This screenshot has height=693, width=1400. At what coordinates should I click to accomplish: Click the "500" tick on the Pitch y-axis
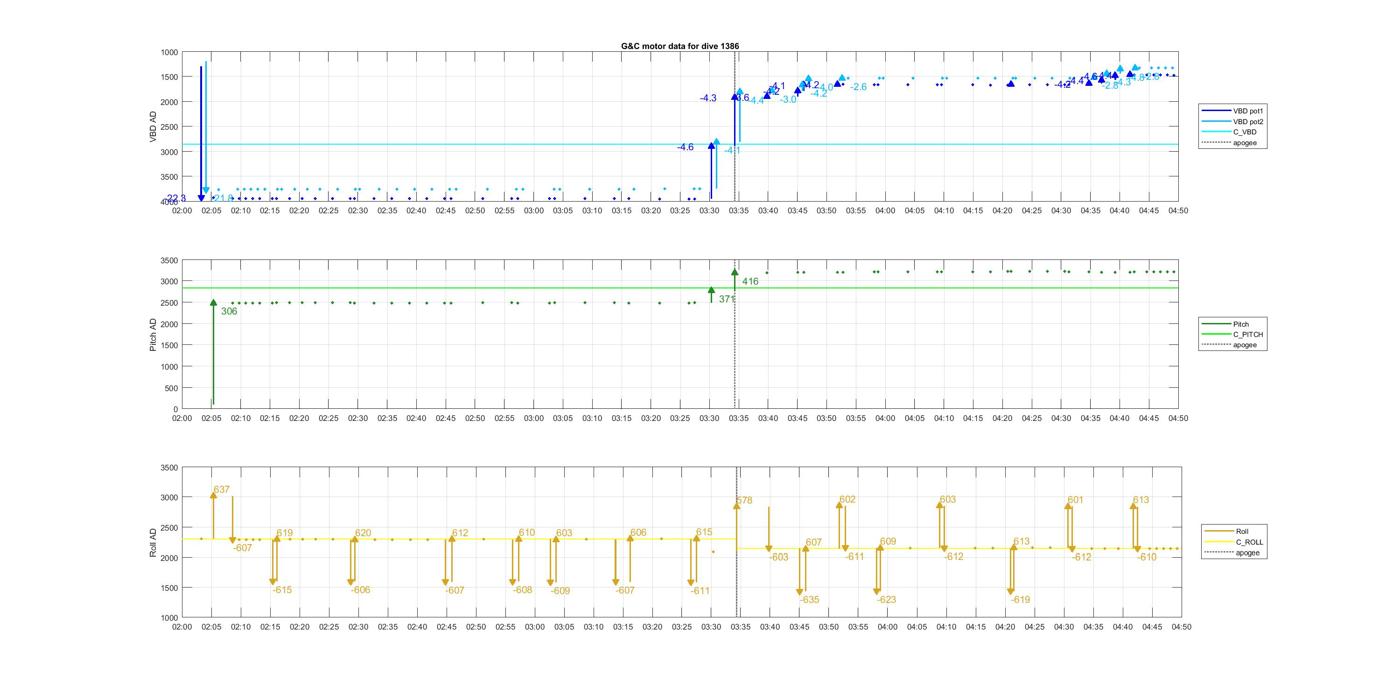171,388
